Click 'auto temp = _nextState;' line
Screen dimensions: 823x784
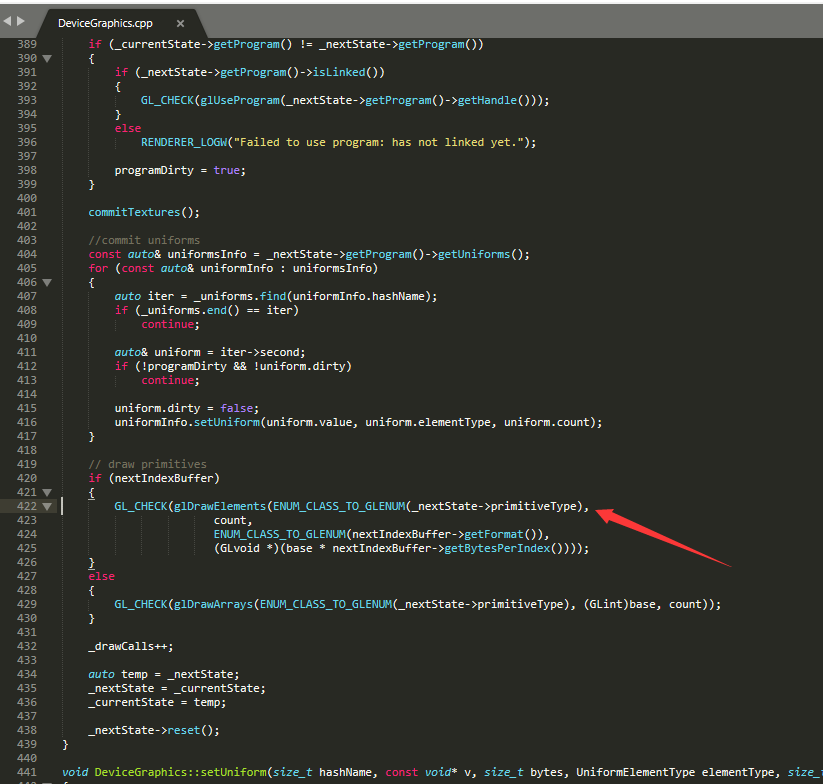click(164, 674)
